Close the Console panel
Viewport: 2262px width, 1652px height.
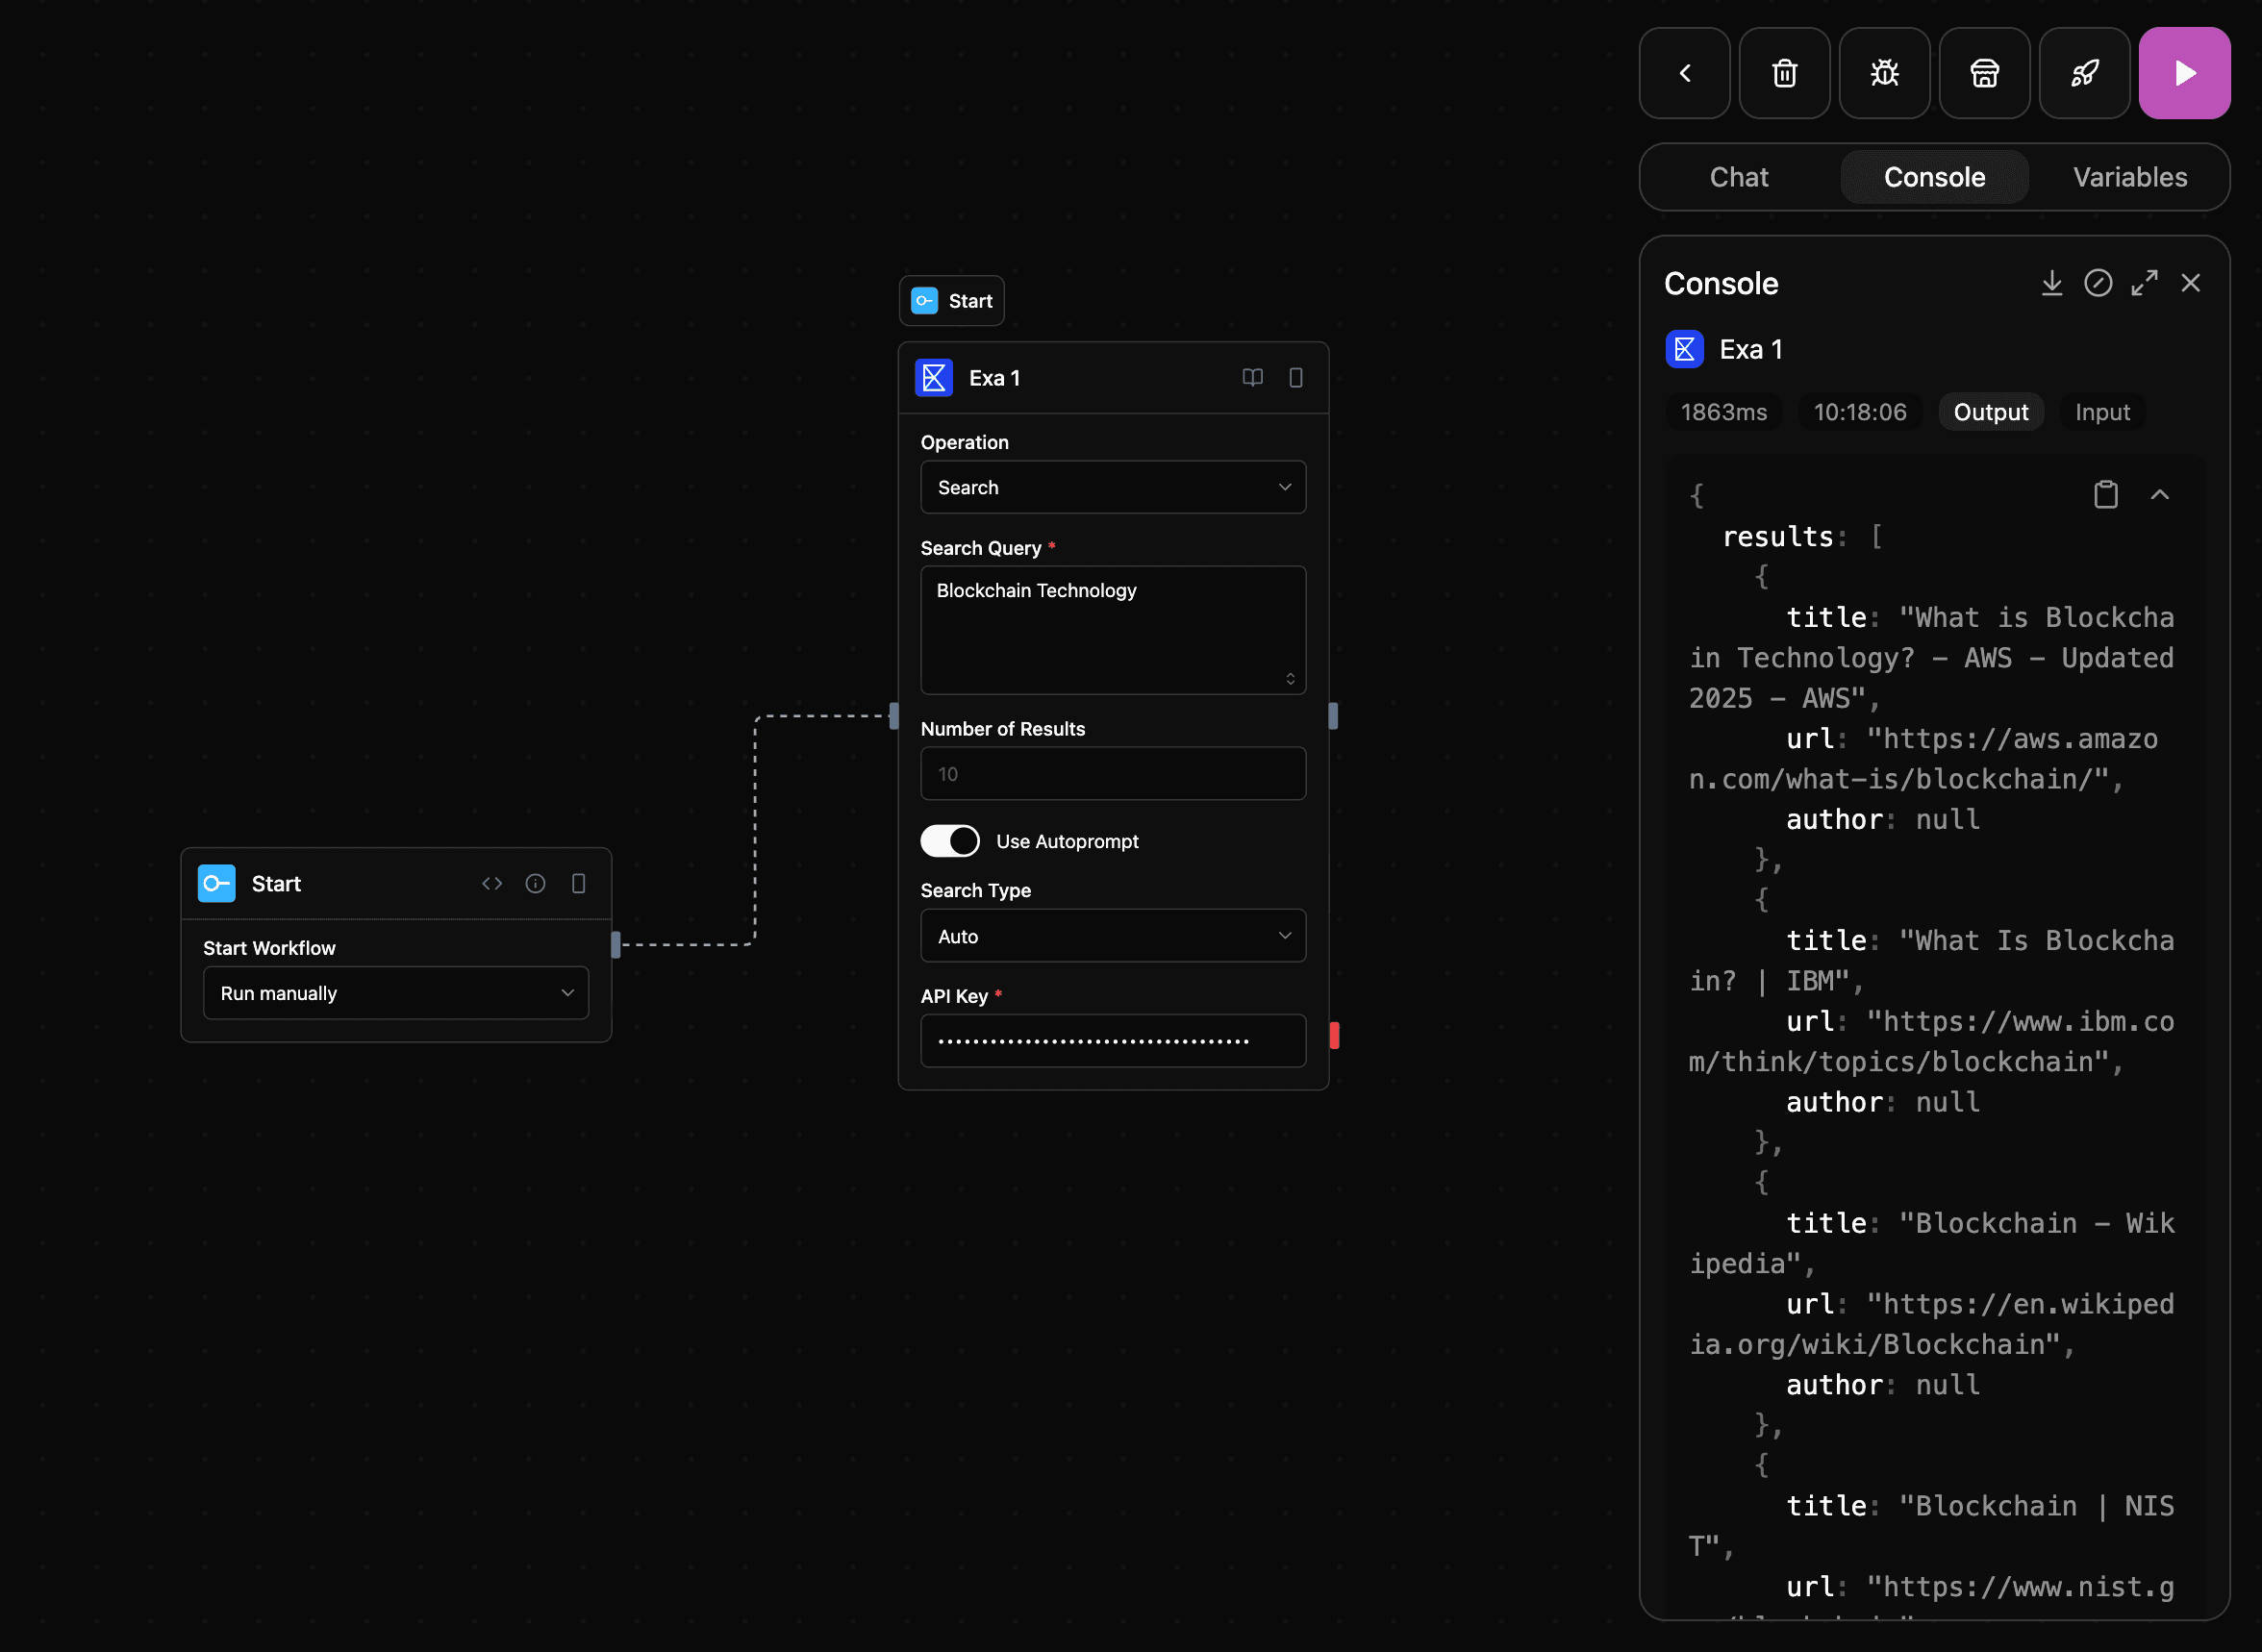tap(2190, 283)
